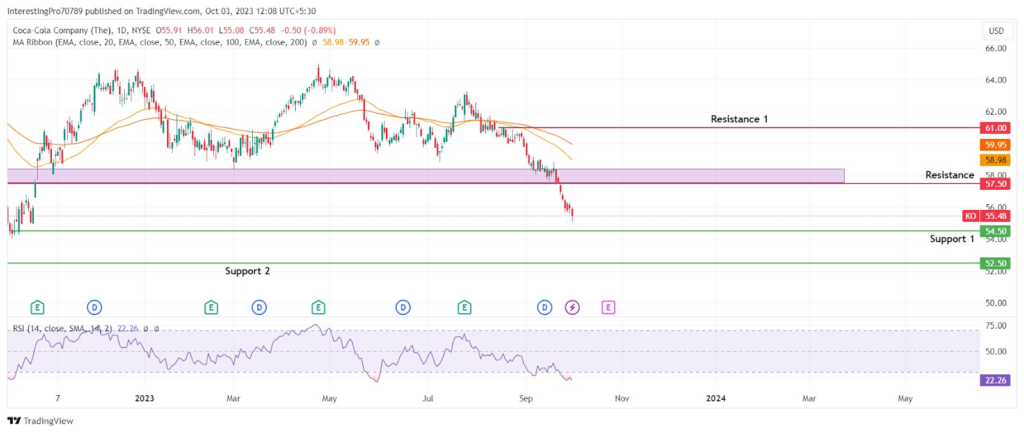Open the earliest green earnings E marker

click(38, 307)
